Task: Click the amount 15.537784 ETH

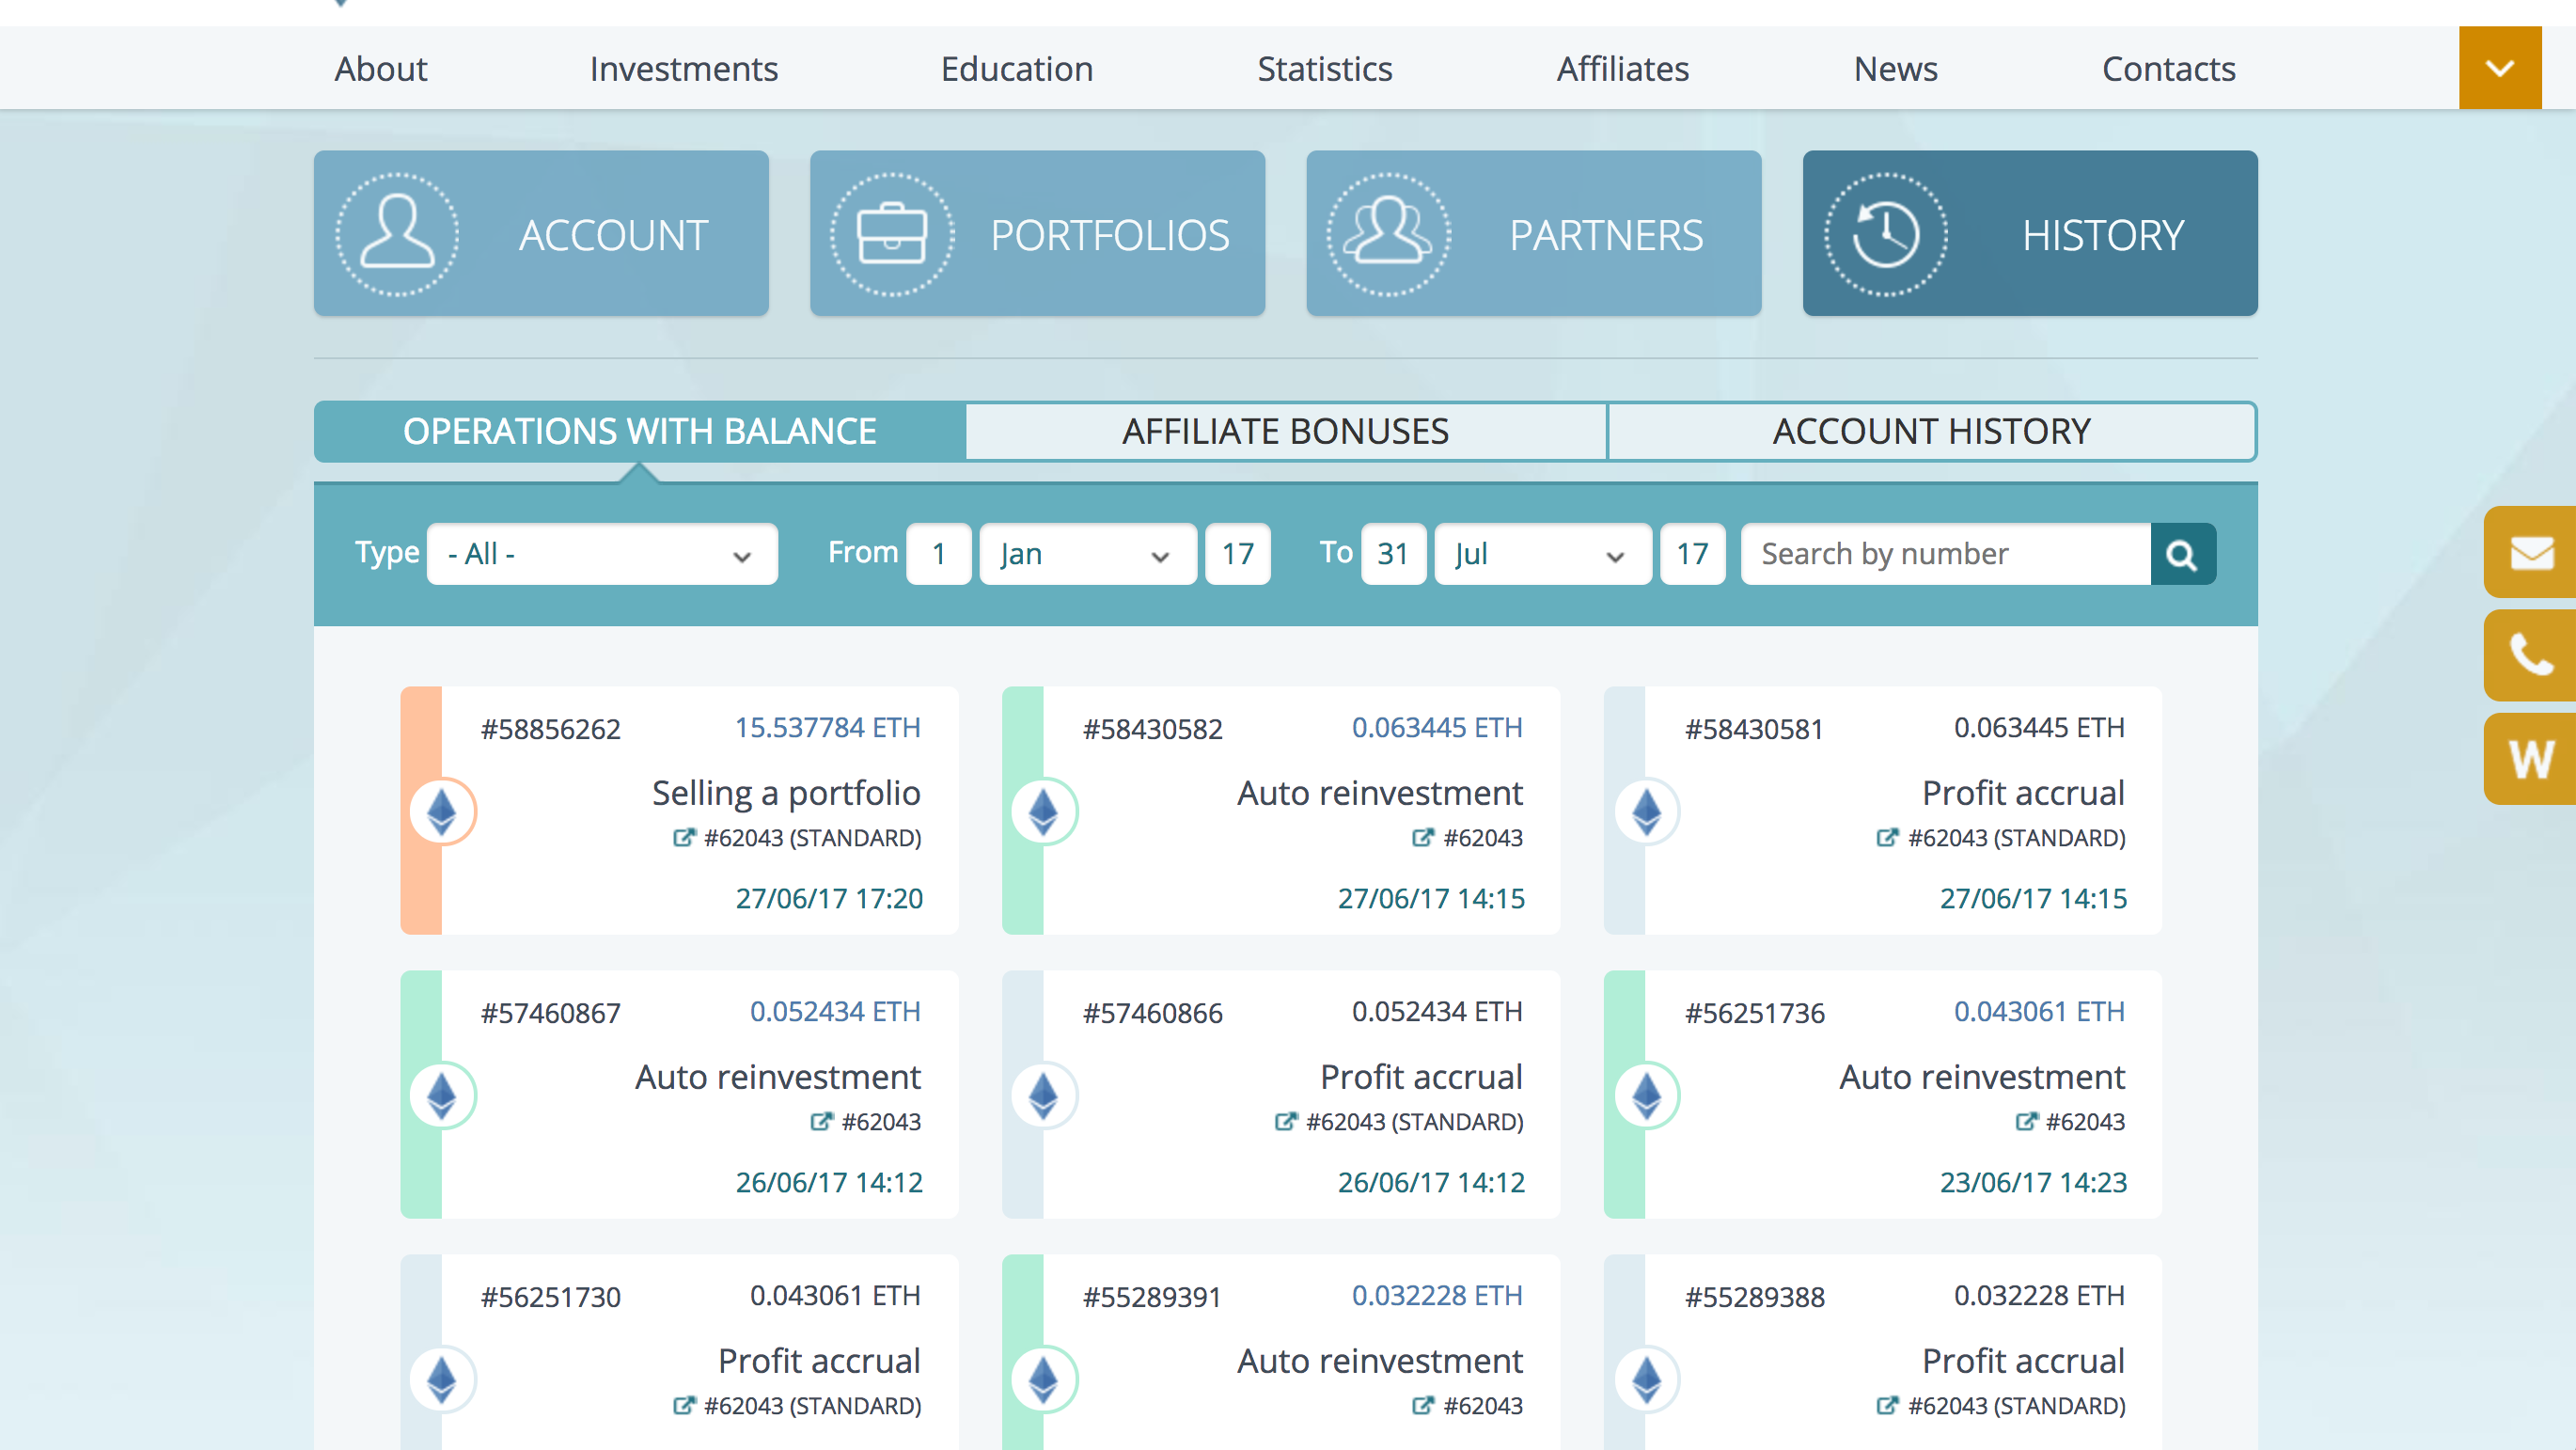Action: pyautogui.click(x=828, y=727)
